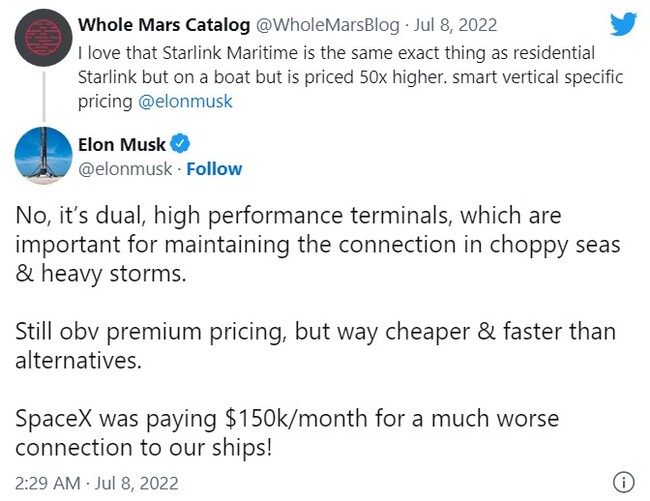Click the 'SpaceX was paying $150k/month' paragraph
The width and height of the screenshot is (650, 501).
click(x=287, y=433)
